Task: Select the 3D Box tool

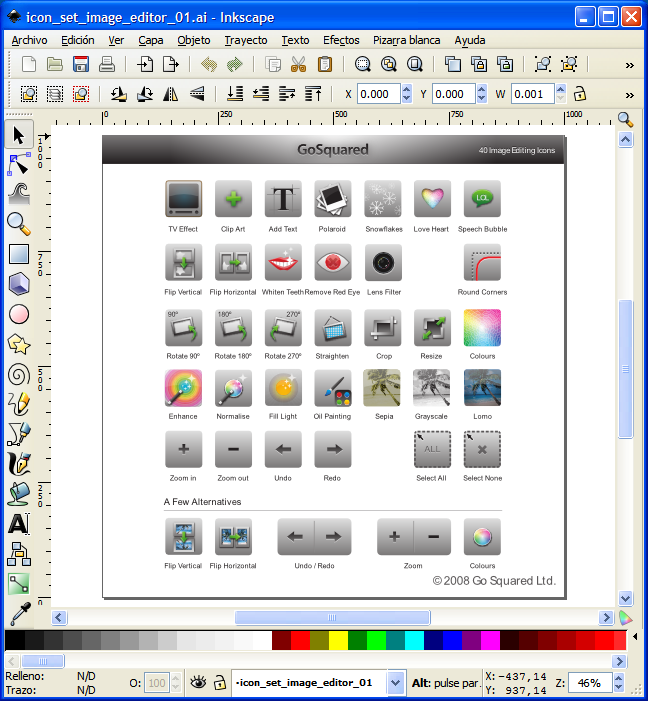Action: tap(19, 284)
